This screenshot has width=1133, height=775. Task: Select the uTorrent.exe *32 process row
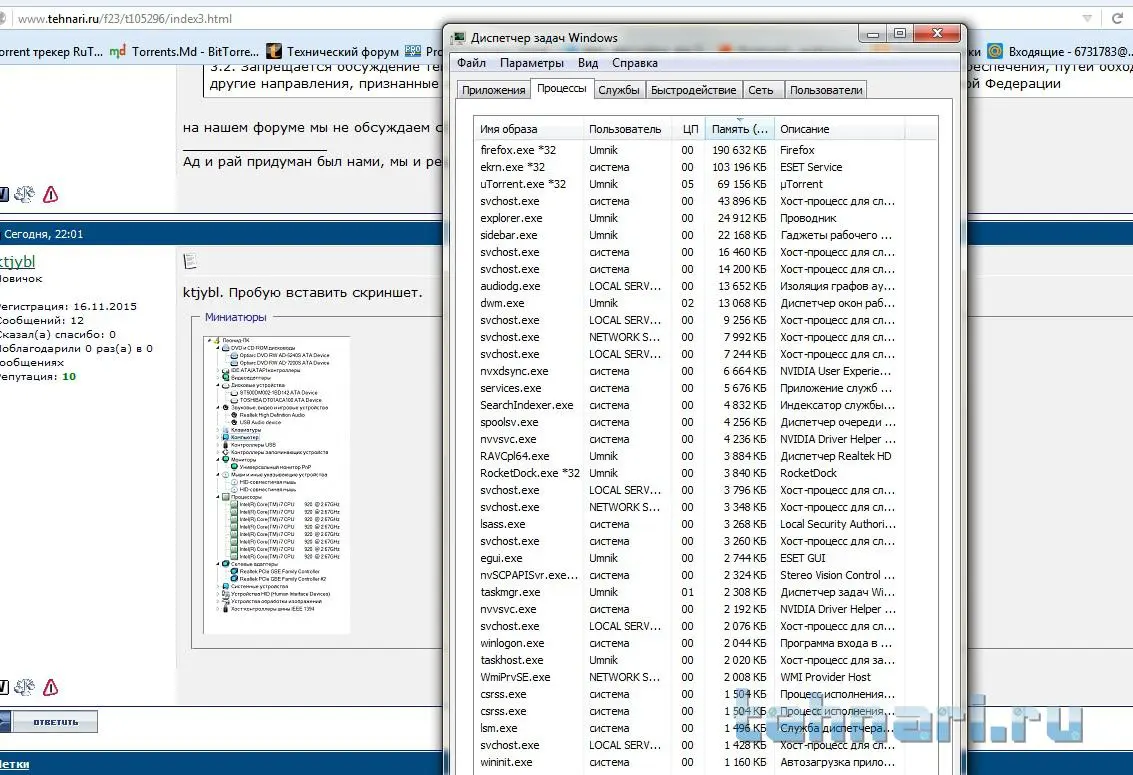pyautogui.click(x=523, y=184)
